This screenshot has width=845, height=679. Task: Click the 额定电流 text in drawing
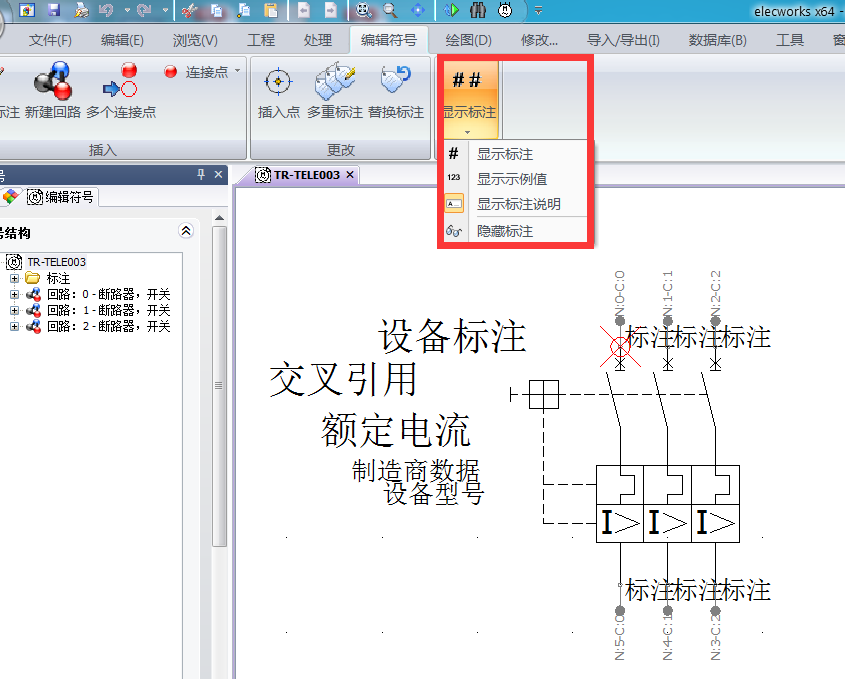396,431
